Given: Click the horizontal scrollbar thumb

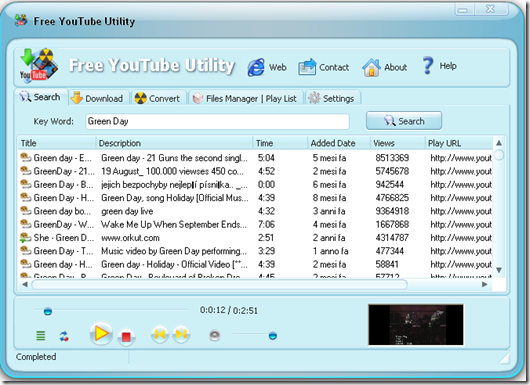Looking at the screenshot, I should (219, 285).
